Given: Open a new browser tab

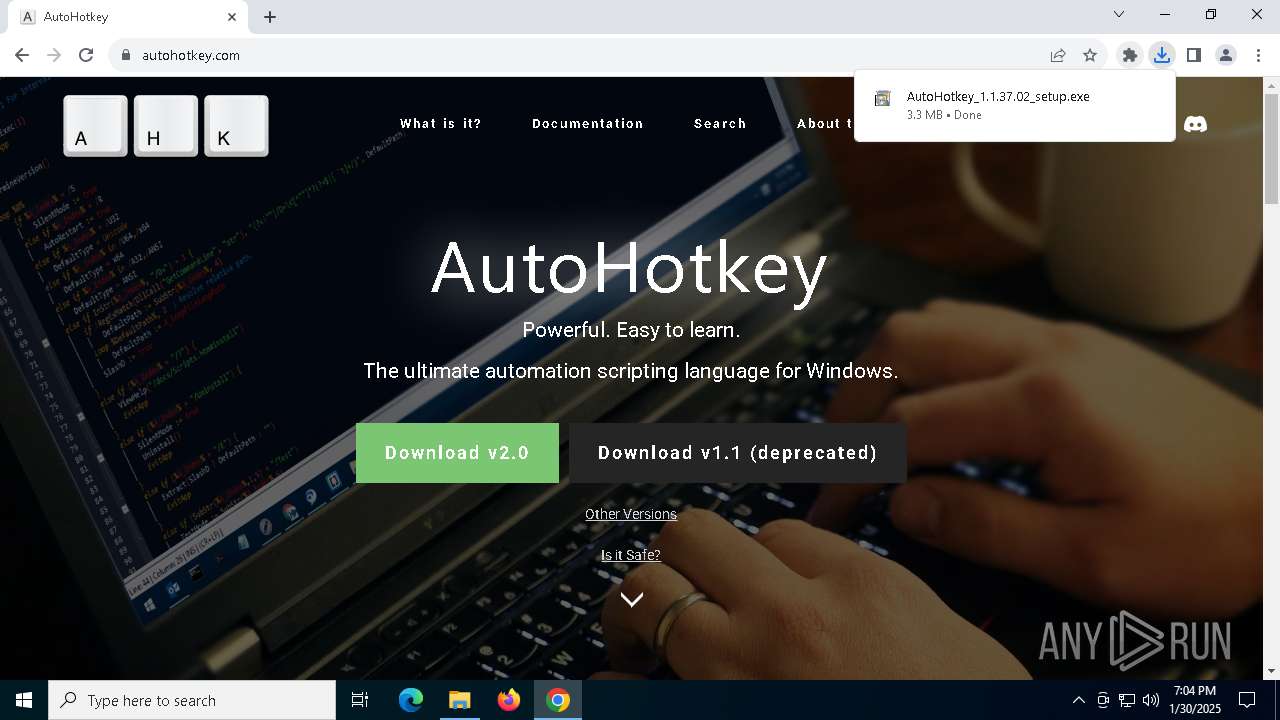Looking at the screenshot, I should click(x=270, y=17).
